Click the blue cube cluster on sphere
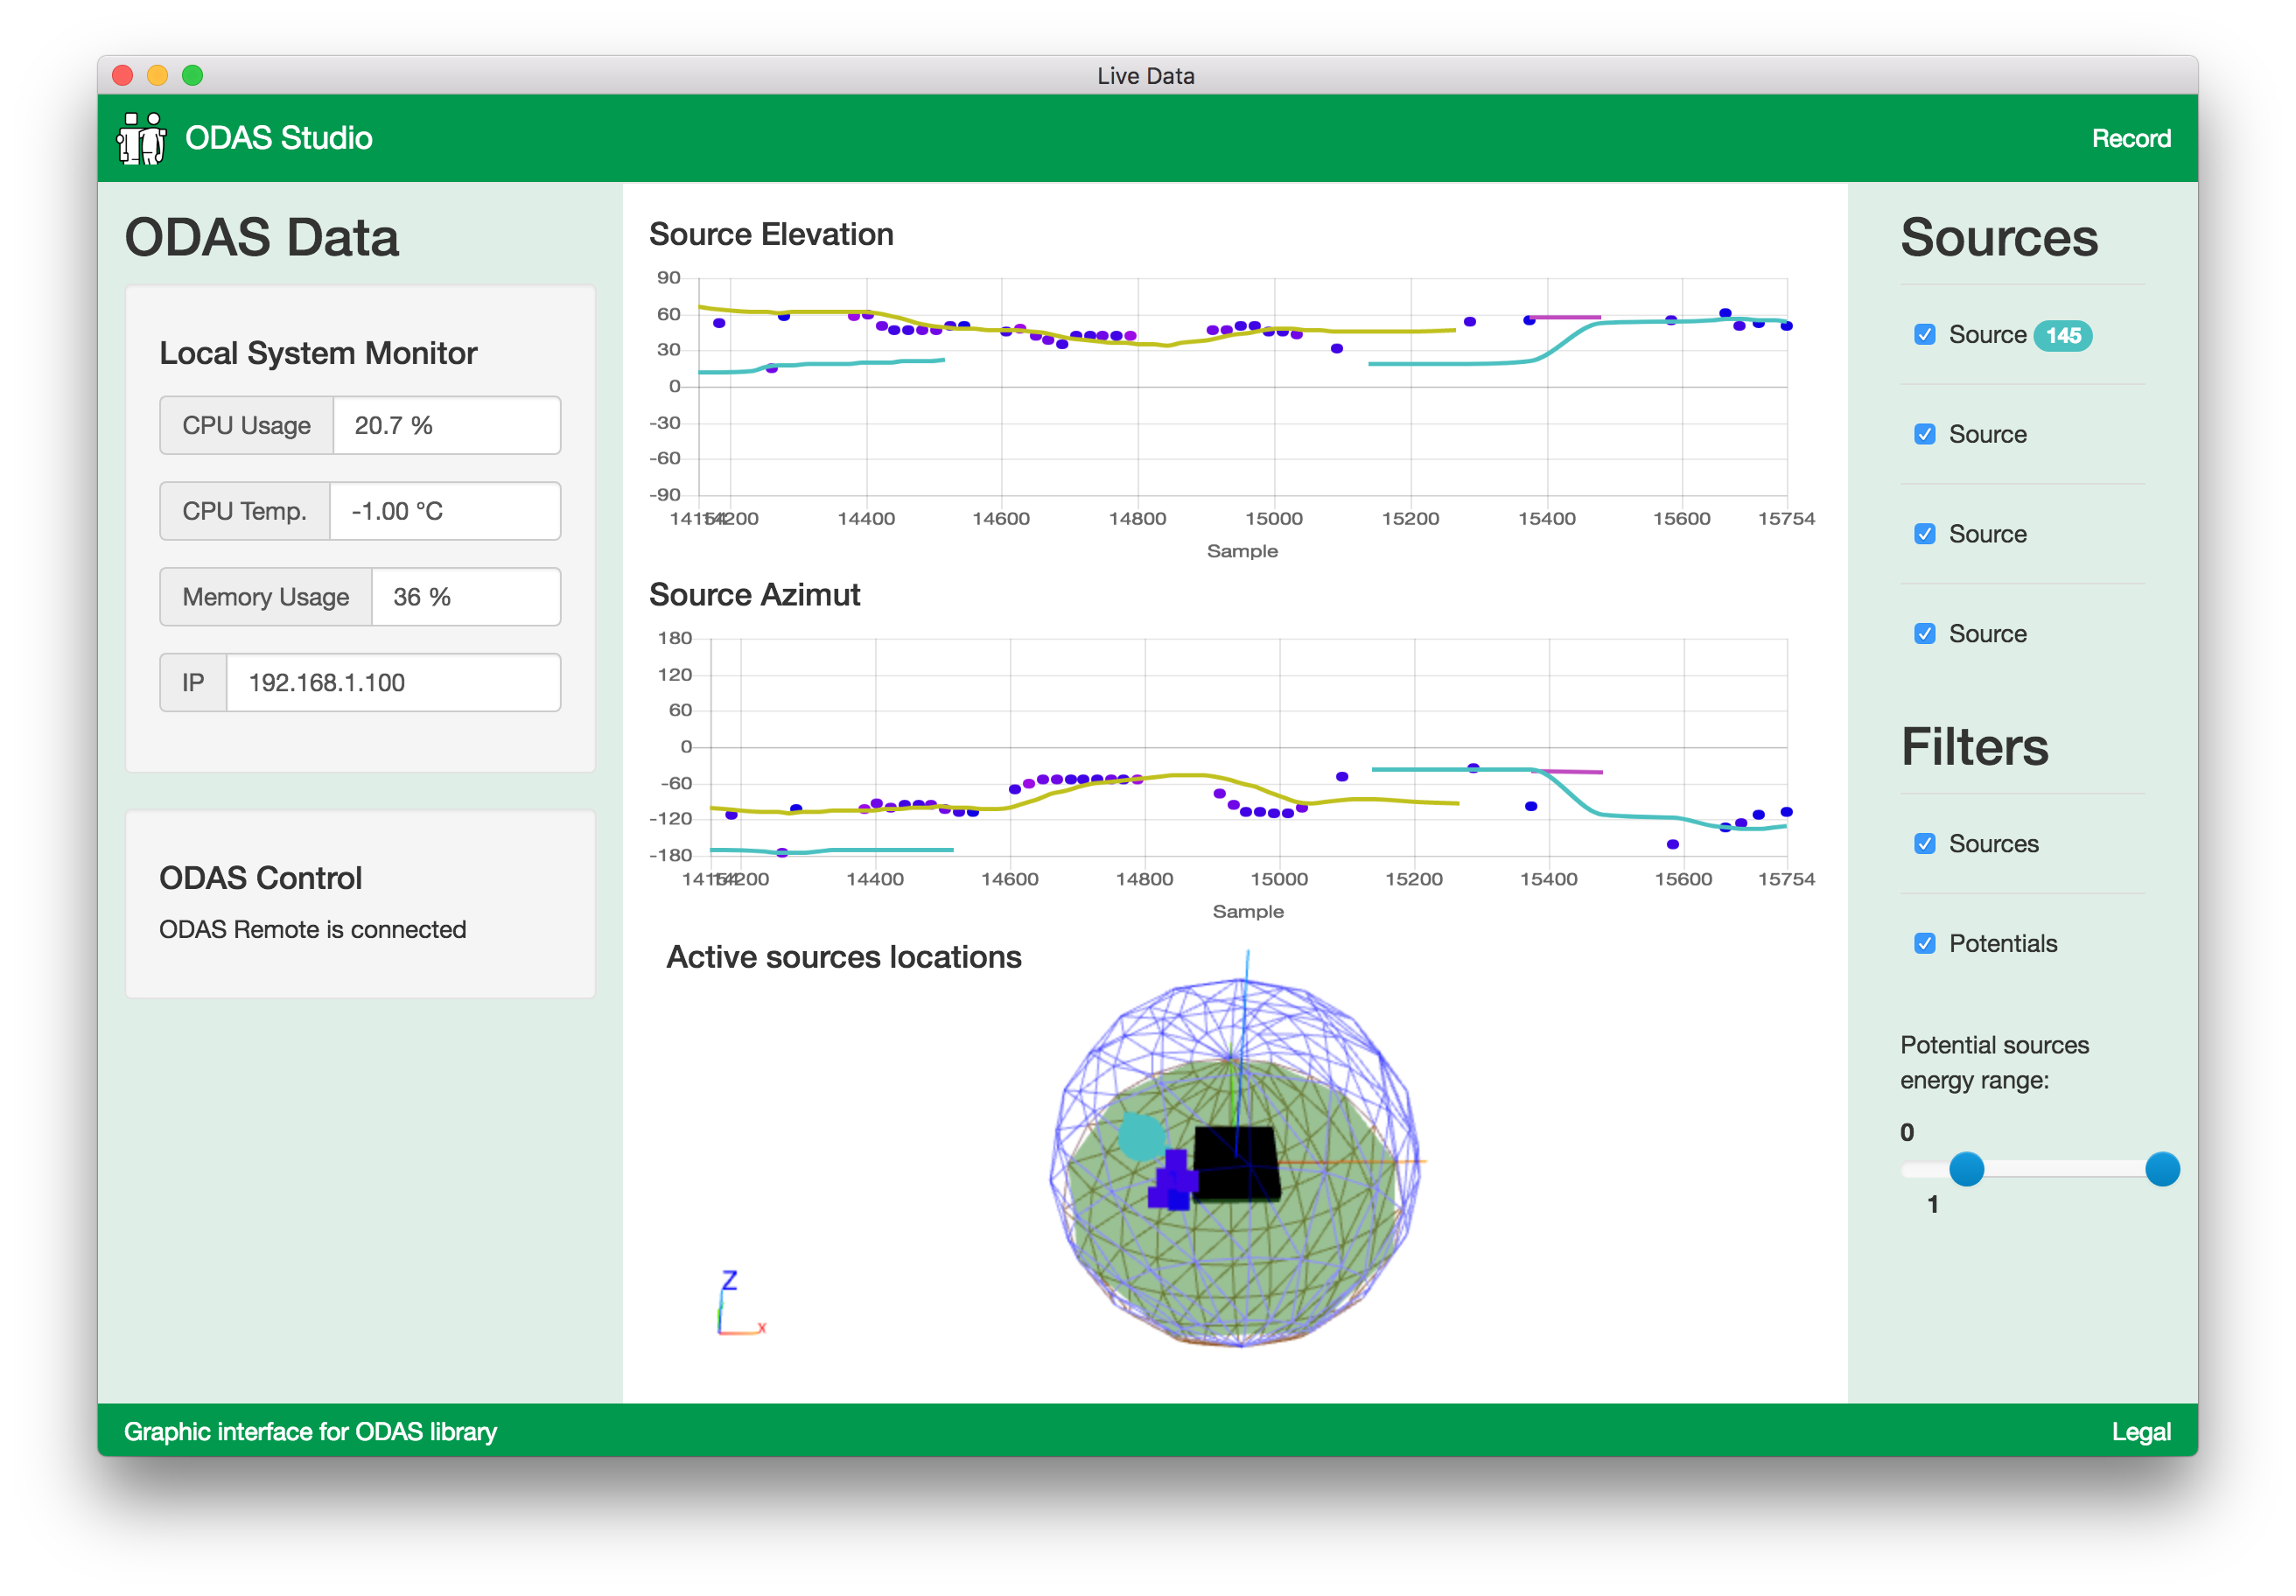The height and width of the screenshot is (1596, 2296). pos(1174,1181)
